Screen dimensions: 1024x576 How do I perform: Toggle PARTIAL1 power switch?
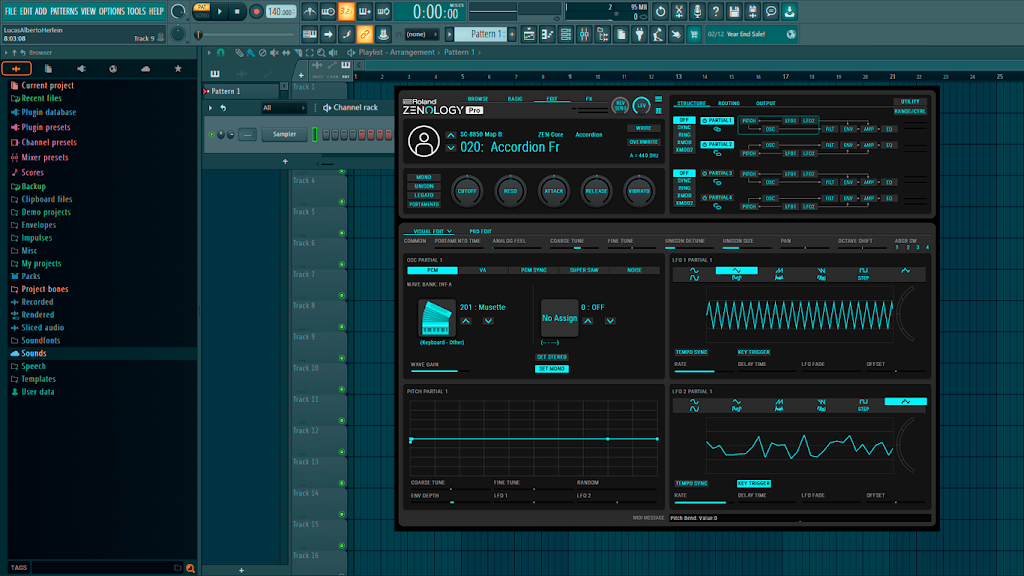click(705, 121)
